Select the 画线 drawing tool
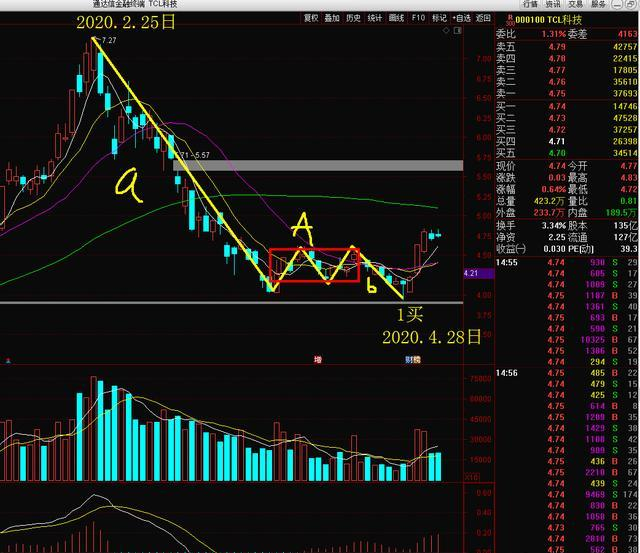Viewport: 640px width, 553px height. pos(396,18)
